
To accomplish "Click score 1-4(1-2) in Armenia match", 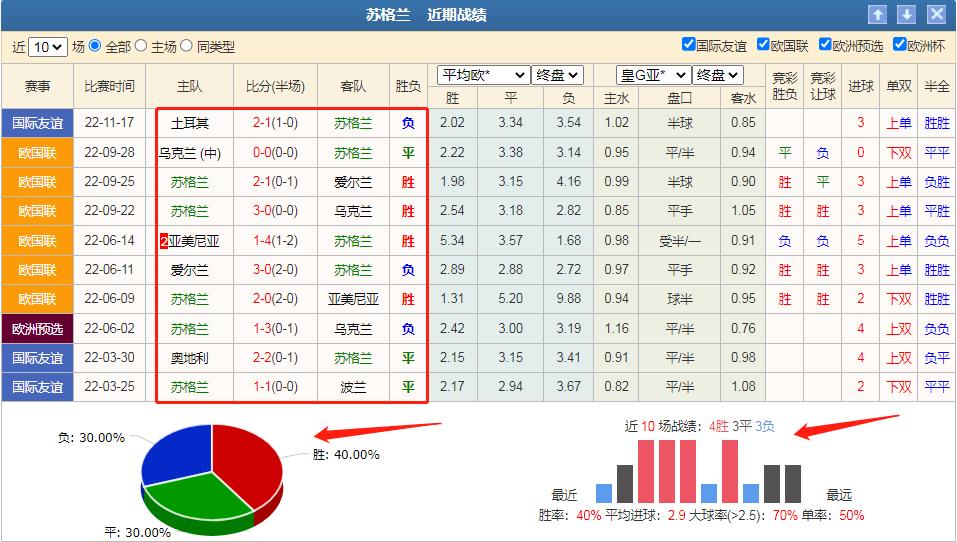I will point(275,240).
